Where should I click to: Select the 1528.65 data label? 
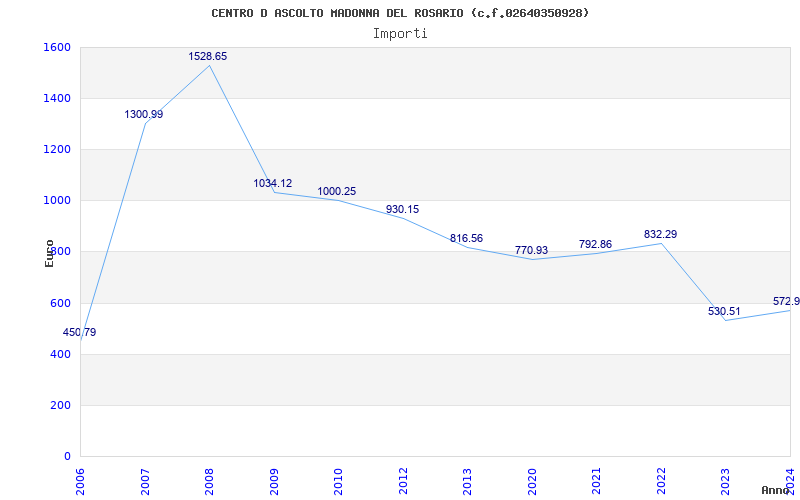pos(208,57)
